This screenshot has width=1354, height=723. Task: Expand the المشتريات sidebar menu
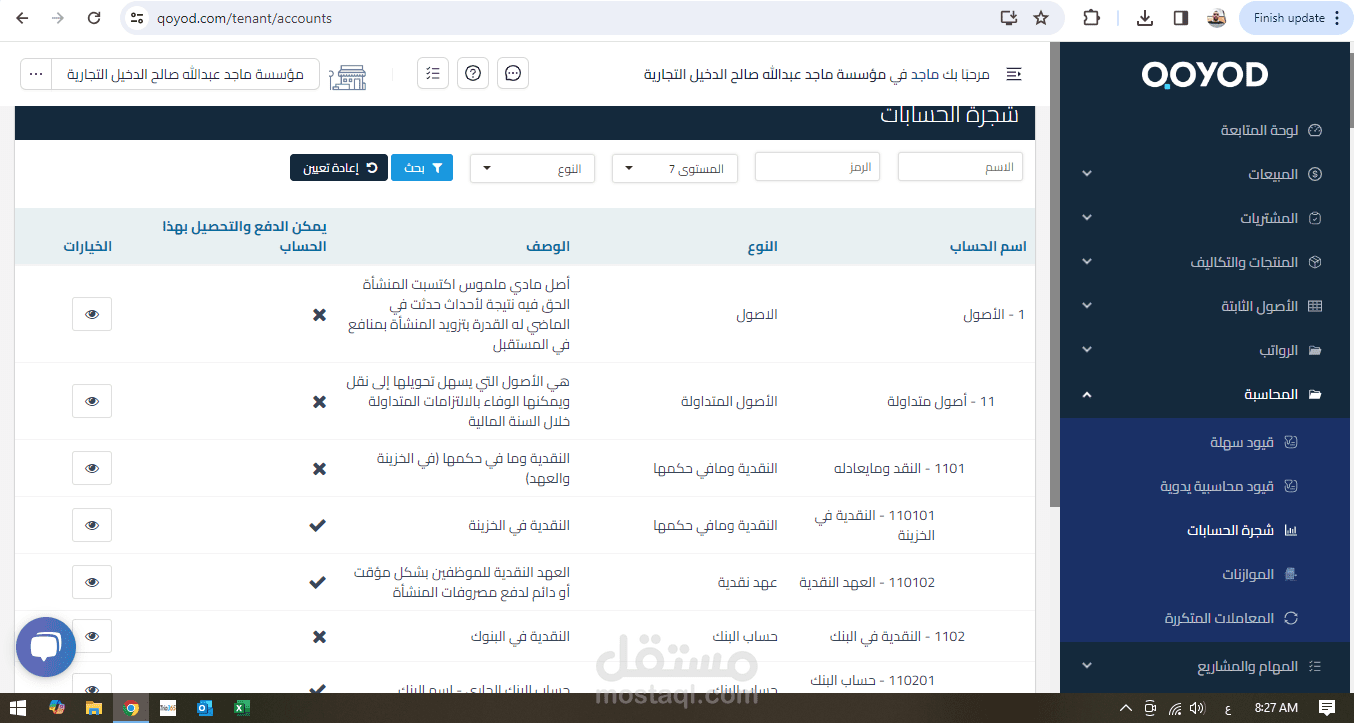tap(1205, 218)
